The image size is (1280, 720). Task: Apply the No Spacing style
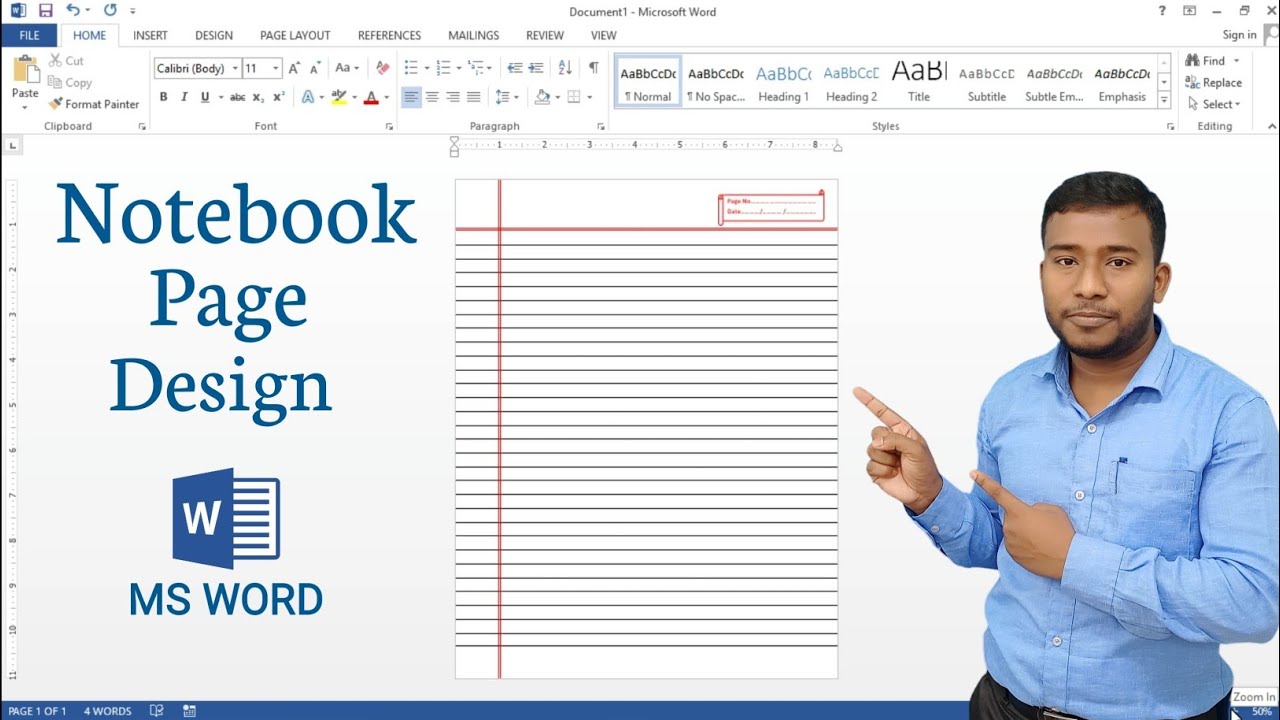(x=716, y=82)
